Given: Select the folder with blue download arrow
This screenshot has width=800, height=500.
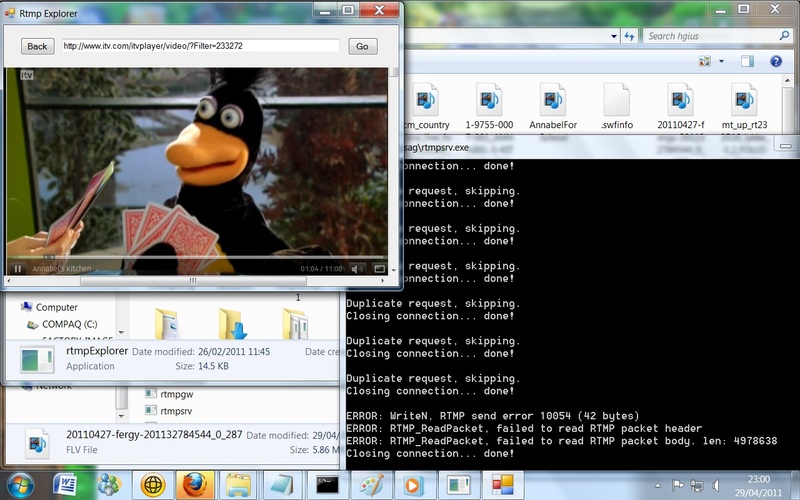Looking at the screenshot, I should (x=233, y=323).
